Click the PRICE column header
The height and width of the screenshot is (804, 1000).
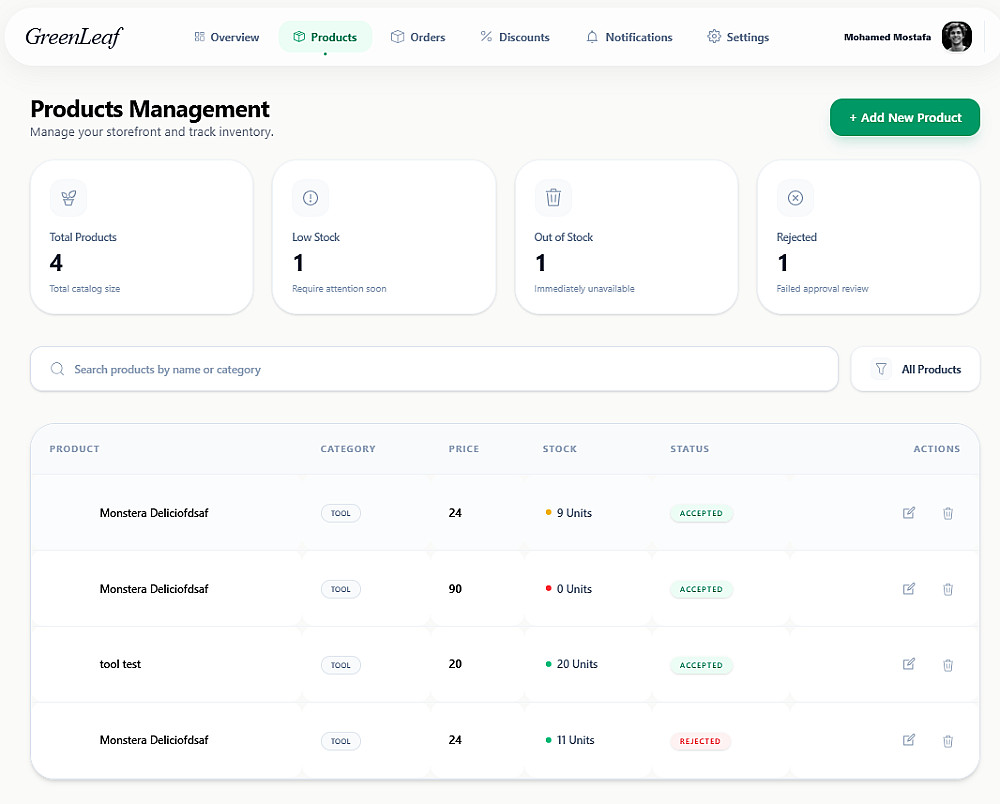tap(464, 449)
